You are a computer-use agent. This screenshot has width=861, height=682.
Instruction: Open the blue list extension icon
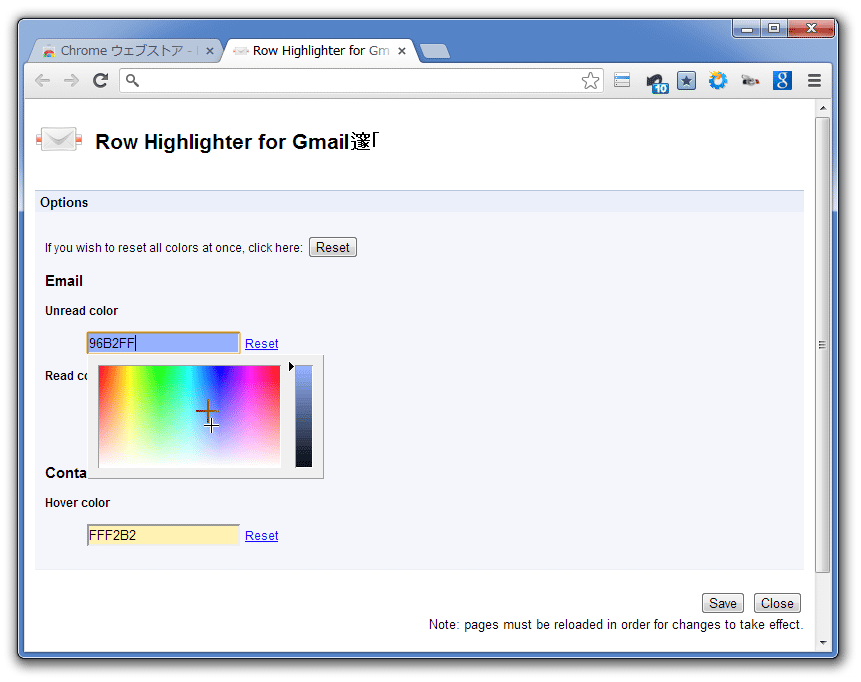622,80
